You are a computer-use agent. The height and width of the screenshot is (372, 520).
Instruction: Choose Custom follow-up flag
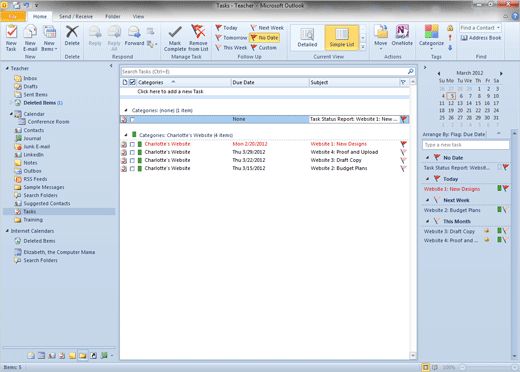click(264, 48)
